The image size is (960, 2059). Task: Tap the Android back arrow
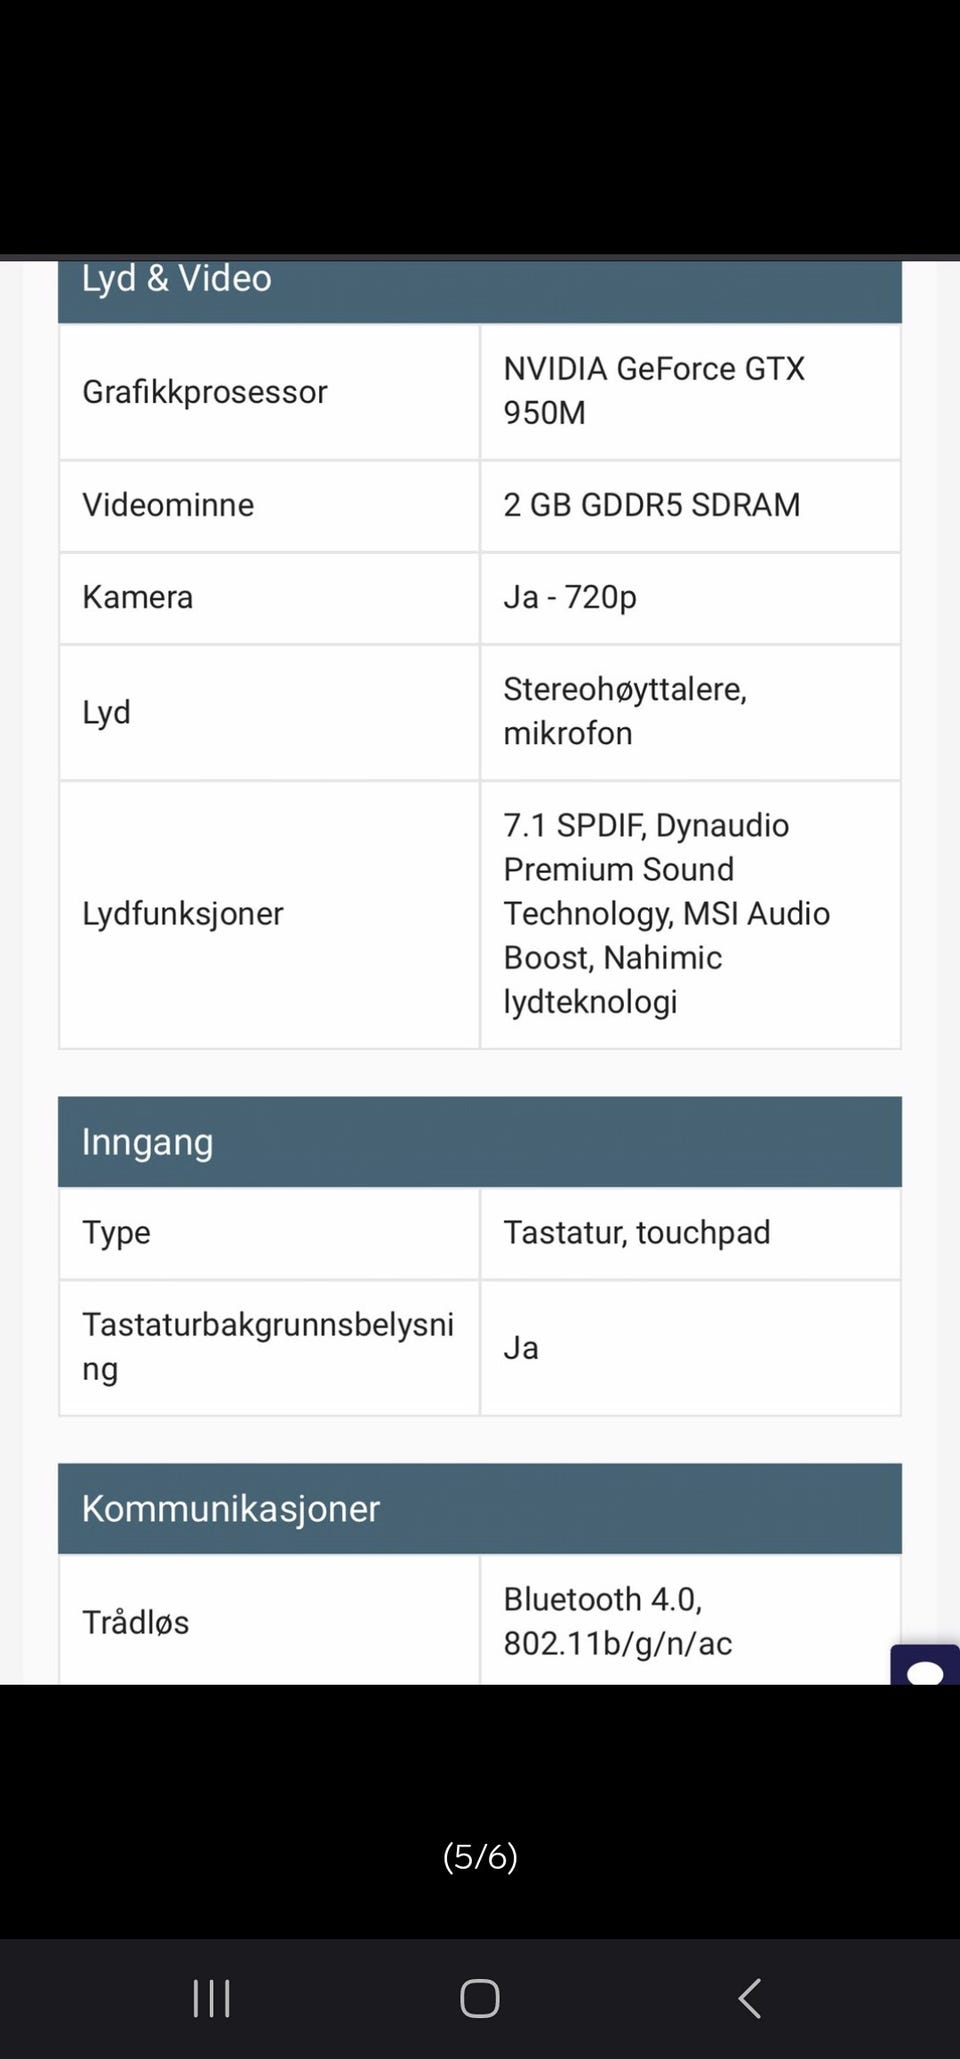pos(749,1998)
